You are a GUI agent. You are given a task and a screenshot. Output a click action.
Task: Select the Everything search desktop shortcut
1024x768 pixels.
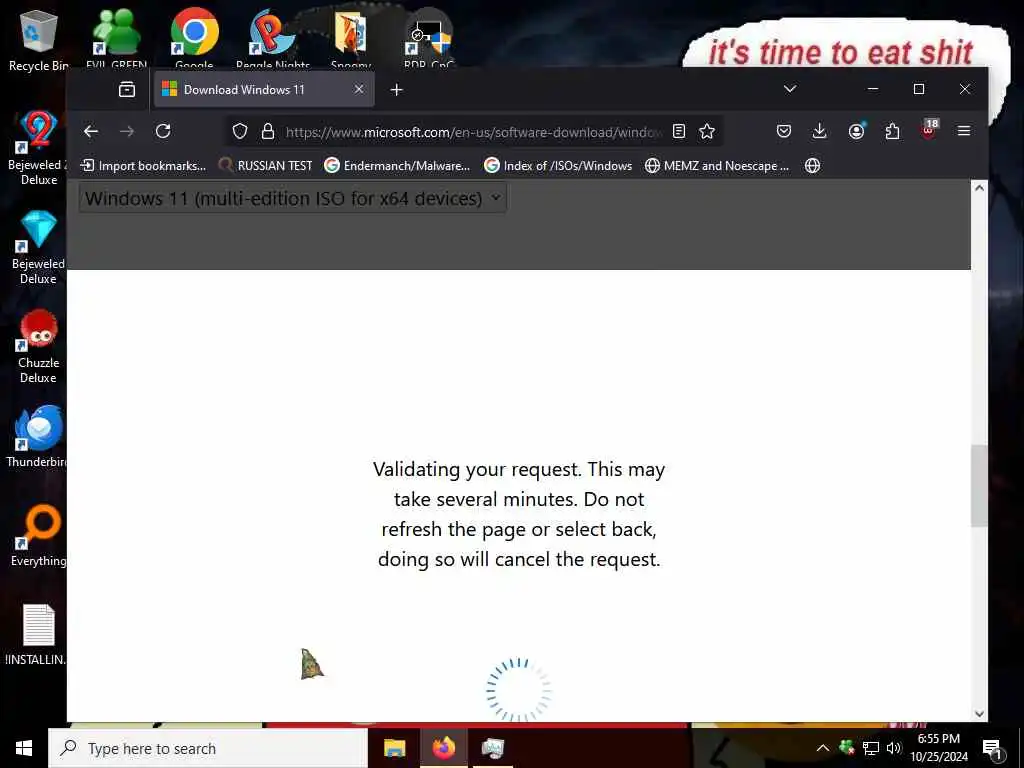click(x=38, y=536)
